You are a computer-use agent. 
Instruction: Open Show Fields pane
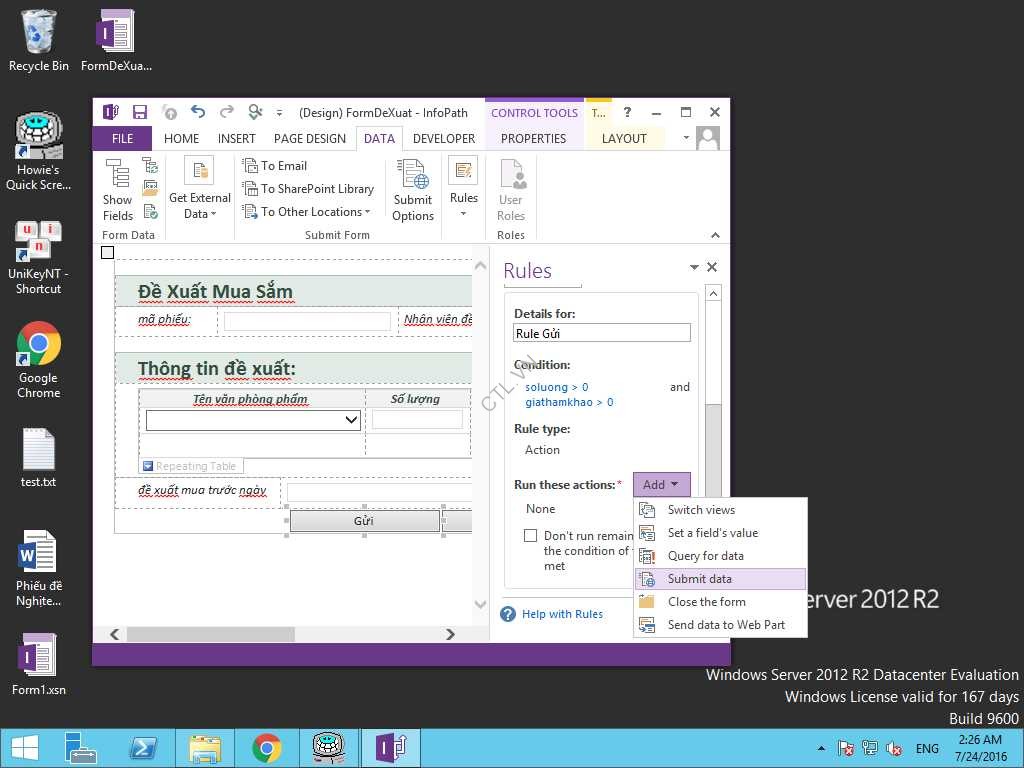point(118,191)
